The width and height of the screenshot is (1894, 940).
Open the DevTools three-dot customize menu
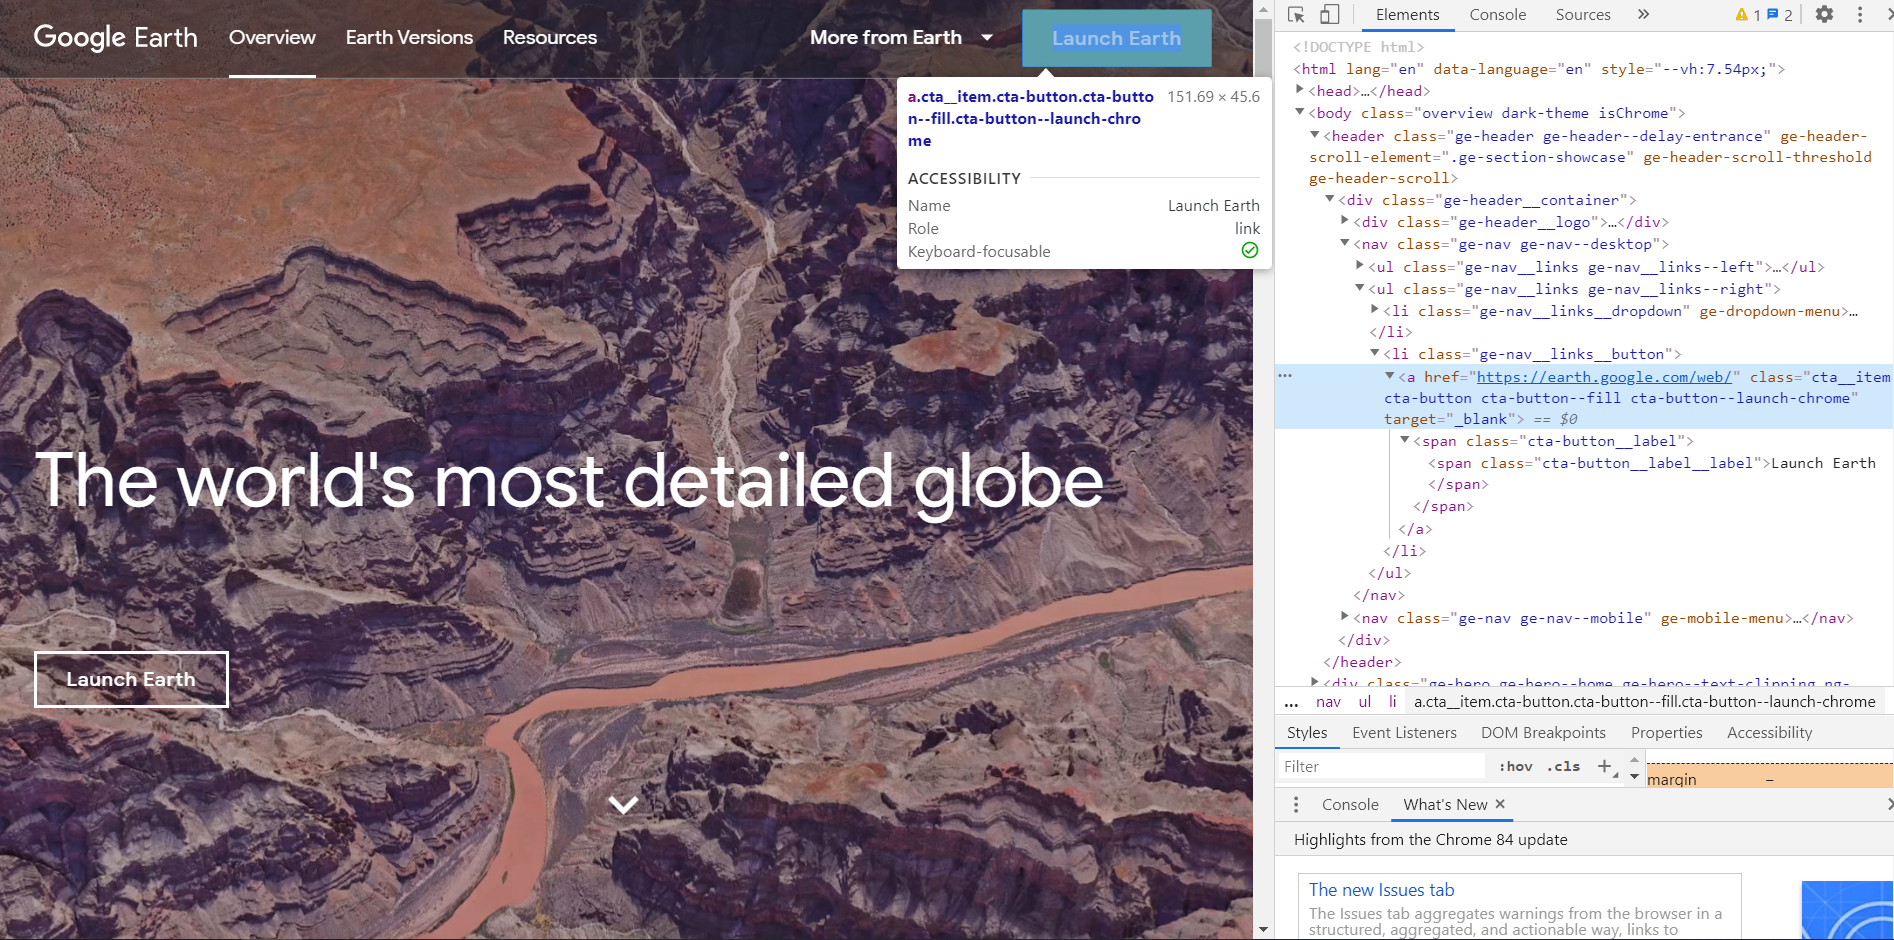click(x=1860, y=15)
